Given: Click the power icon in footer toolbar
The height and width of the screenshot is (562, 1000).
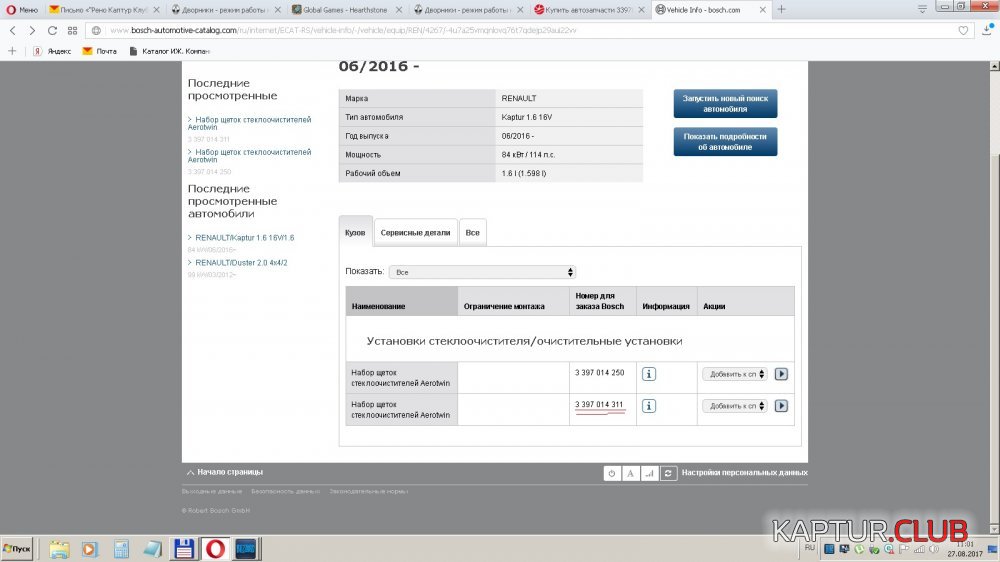Looking at the screenshot, I should [612, 473].
